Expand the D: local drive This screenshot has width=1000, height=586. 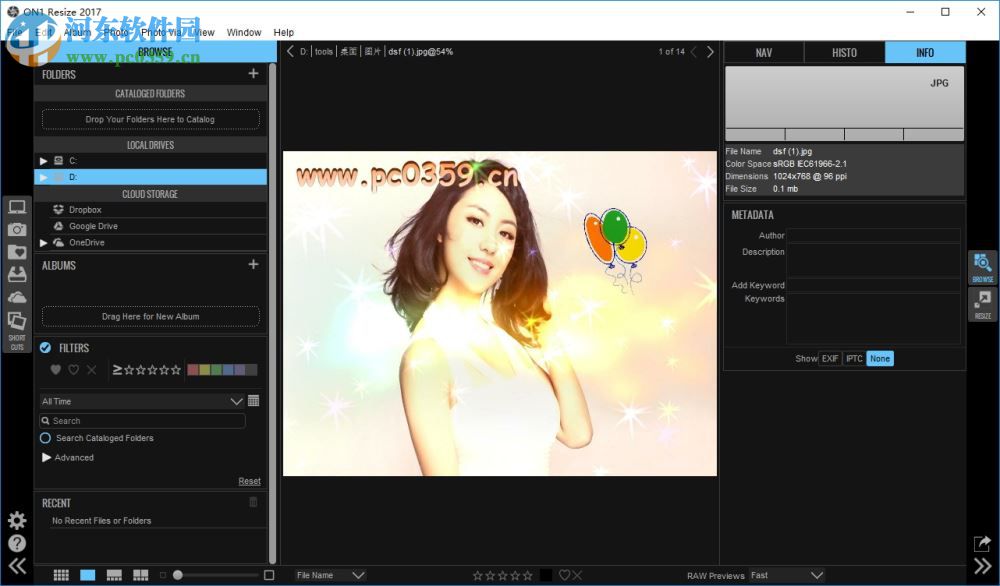[43, 177]
